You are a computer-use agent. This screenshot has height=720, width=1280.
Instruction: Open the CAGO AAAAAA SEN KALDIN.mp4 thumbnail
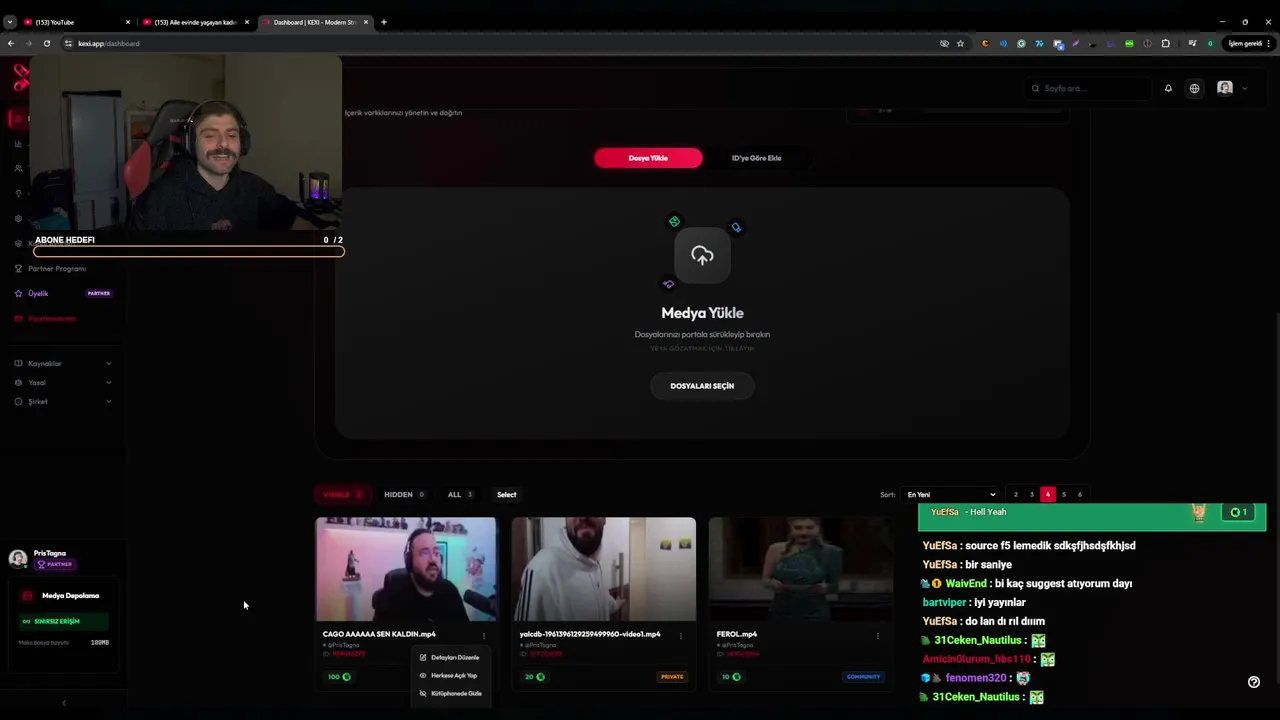pos(406,569)
